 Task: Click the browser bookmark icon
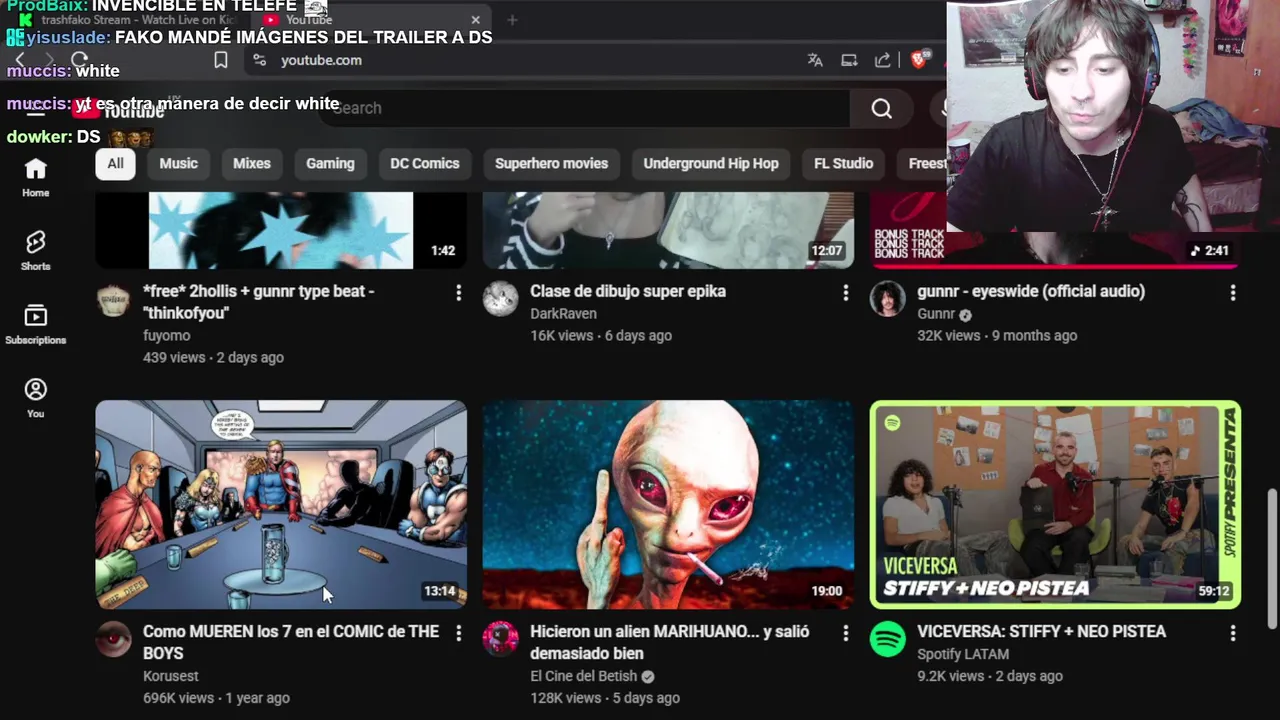pos(221,60)
